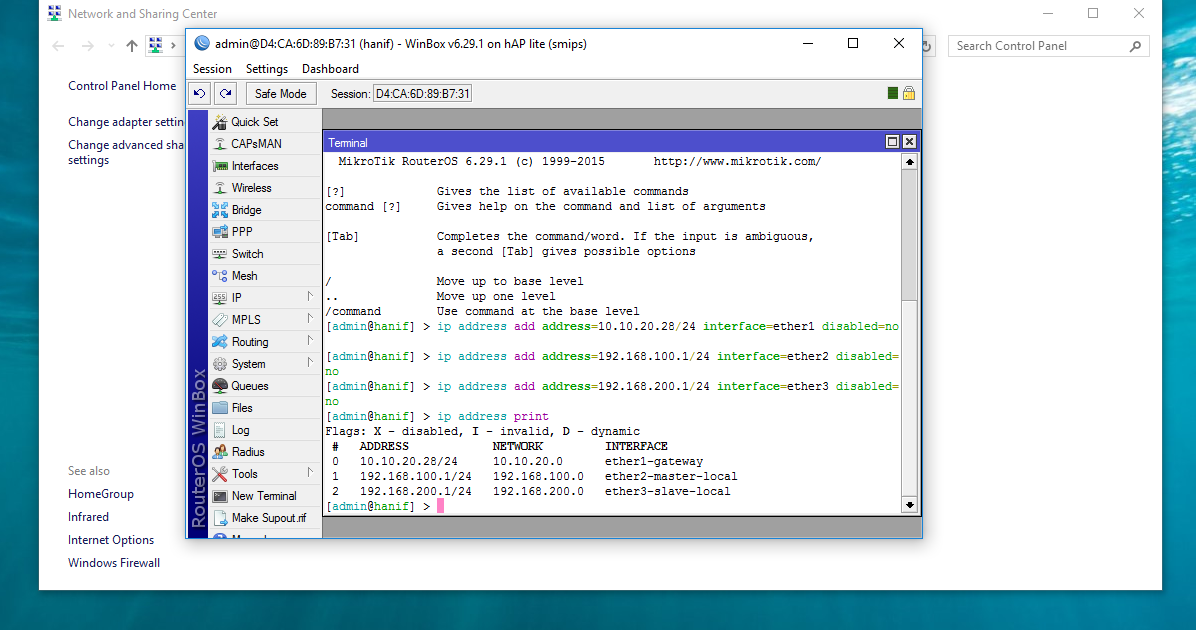Open the Dashboard menu
Viewport: 1196px width, 630px height.
tap(330, 69)
